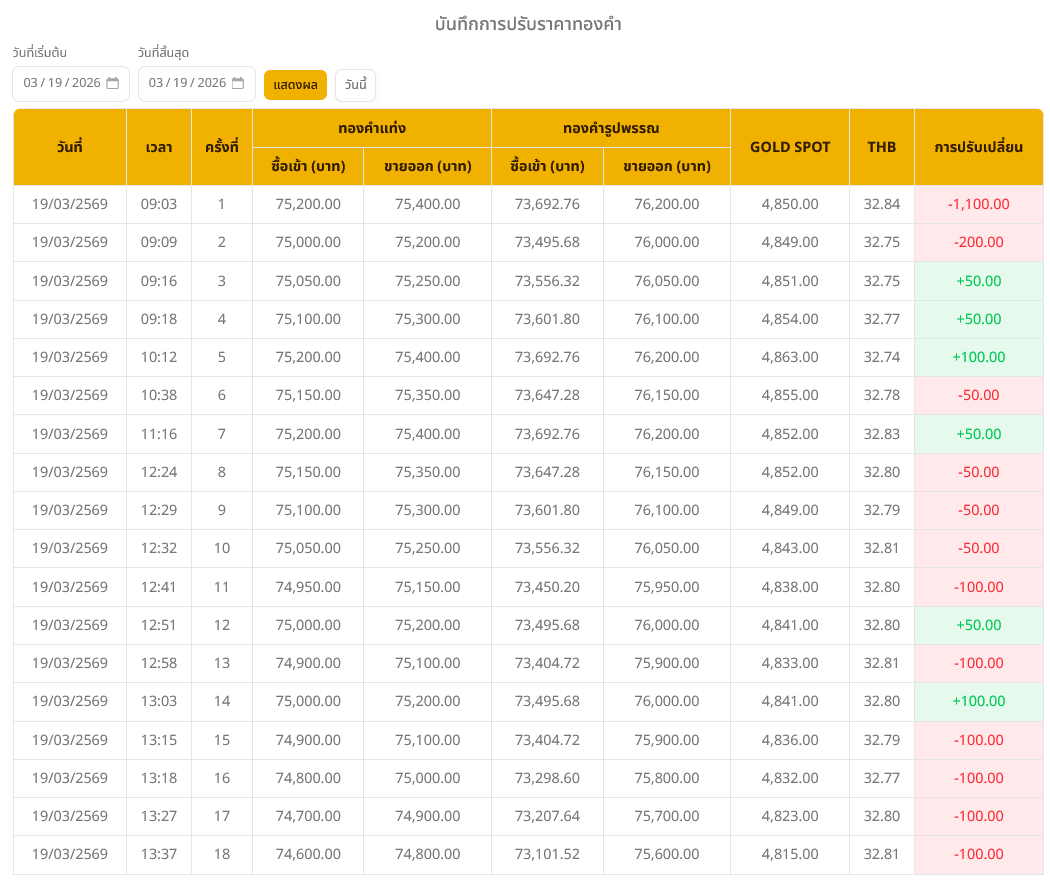Click the page title บันทึกการปรับราคาทองคำ
The width and height of the screenshot is (1050, 881).
[x=528, y=24]
